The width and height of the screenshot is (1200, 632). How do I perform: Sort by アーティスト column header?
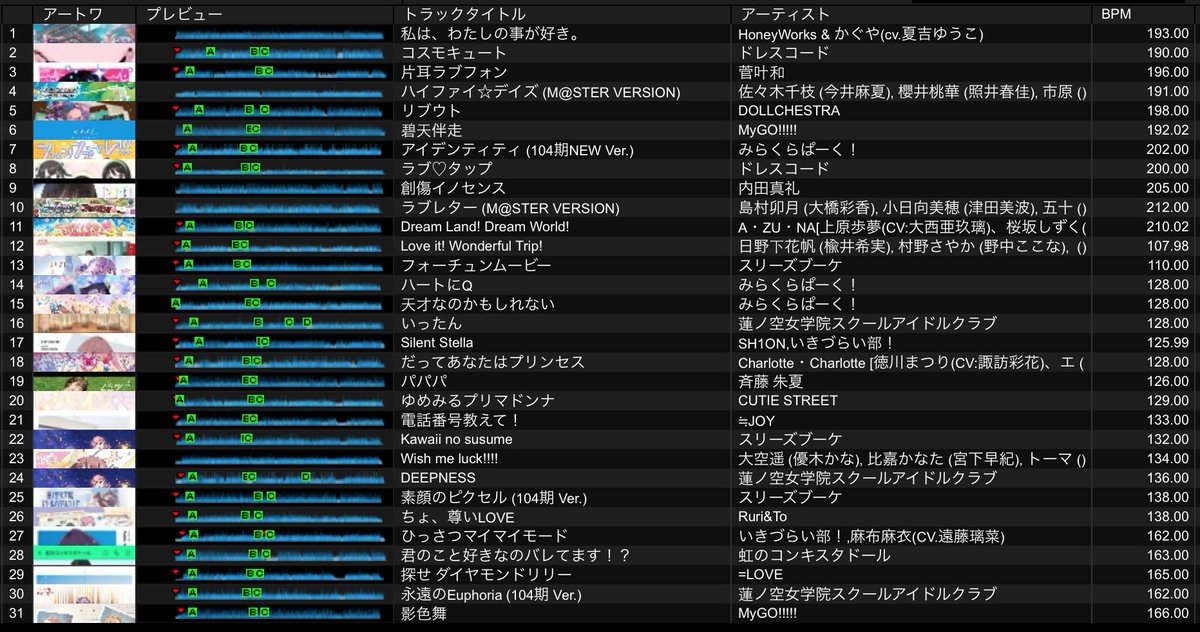pyautogui.click(x=912, y=14)
